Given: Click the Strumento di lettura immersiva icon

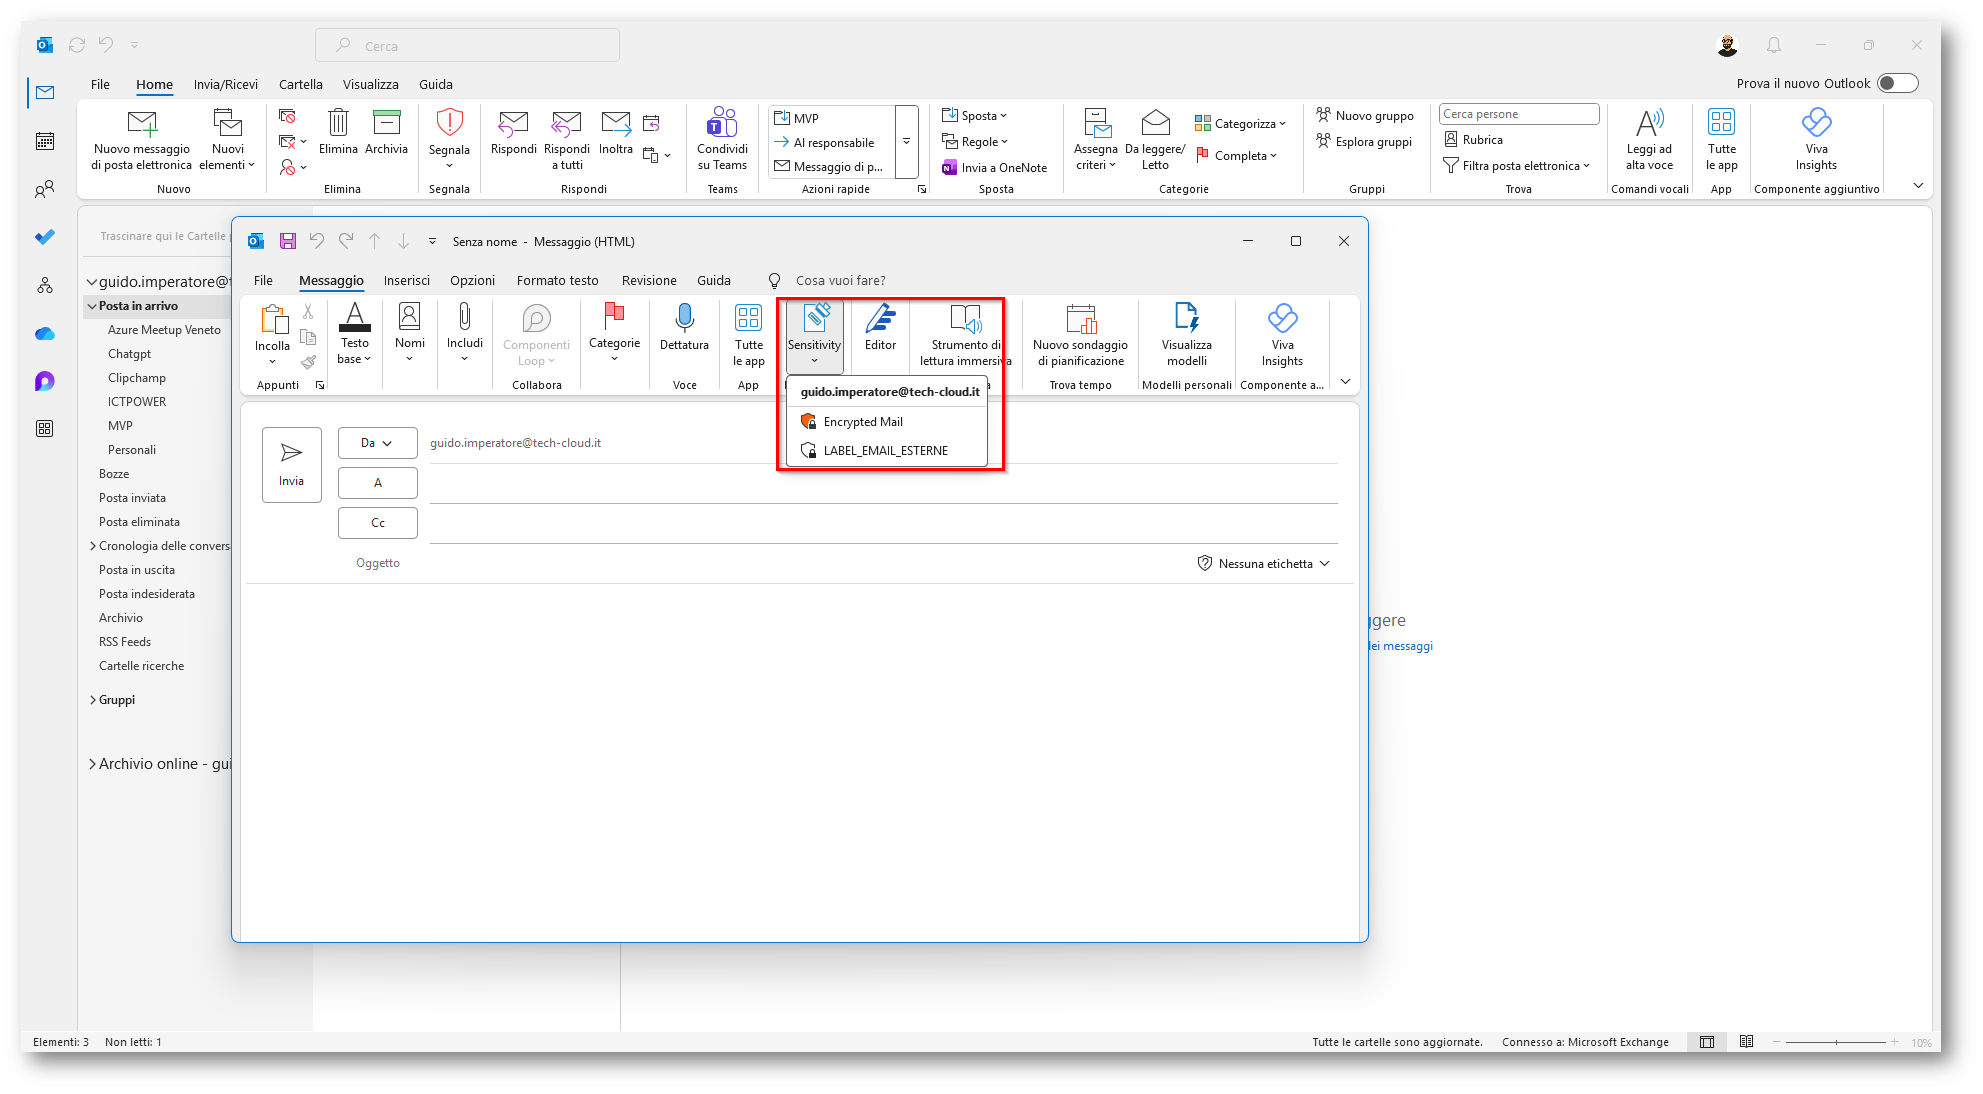Looking at the screenshot, I should pyautogui.click(x=965, y=319).
